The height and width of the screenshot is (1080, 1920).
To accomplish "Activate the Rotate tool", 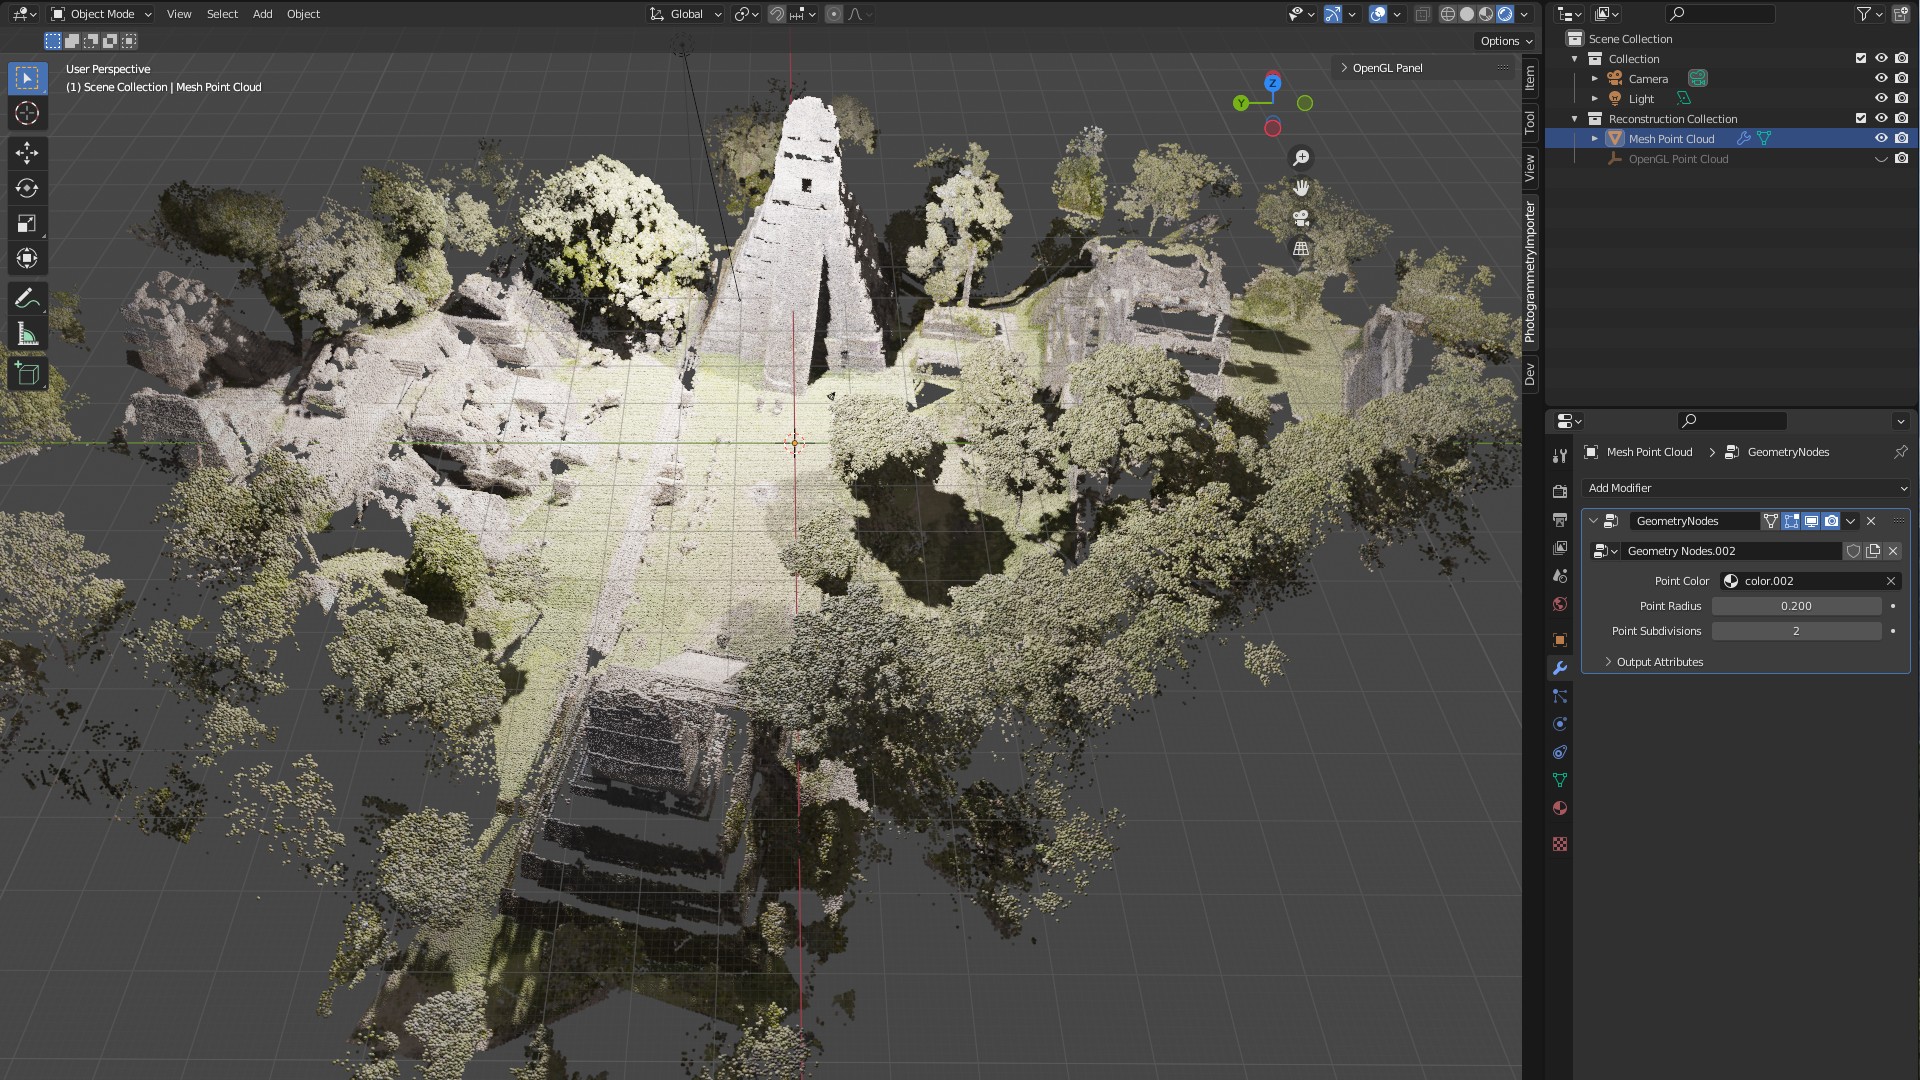I will coord(27,188).
